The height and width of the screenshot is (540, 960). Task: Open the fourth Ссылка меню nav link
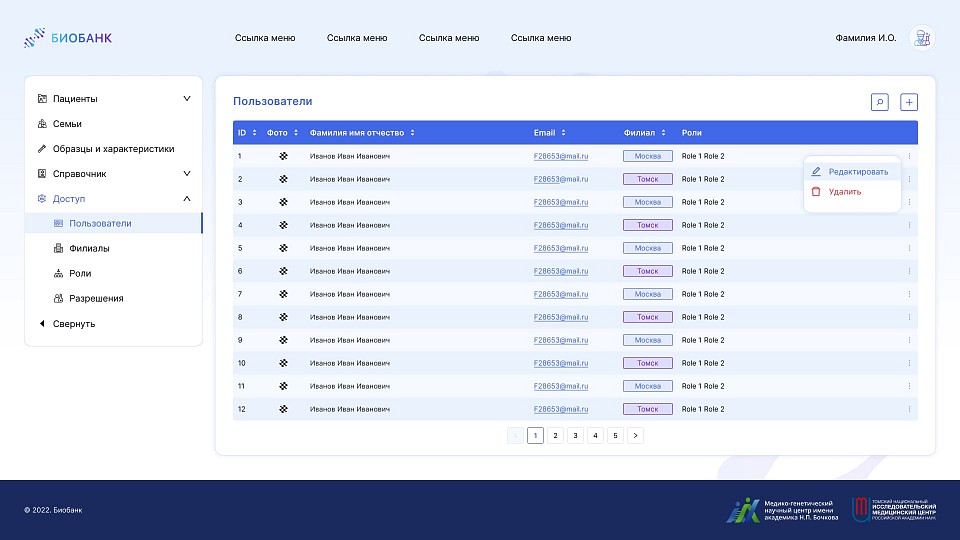coord(541,38)
